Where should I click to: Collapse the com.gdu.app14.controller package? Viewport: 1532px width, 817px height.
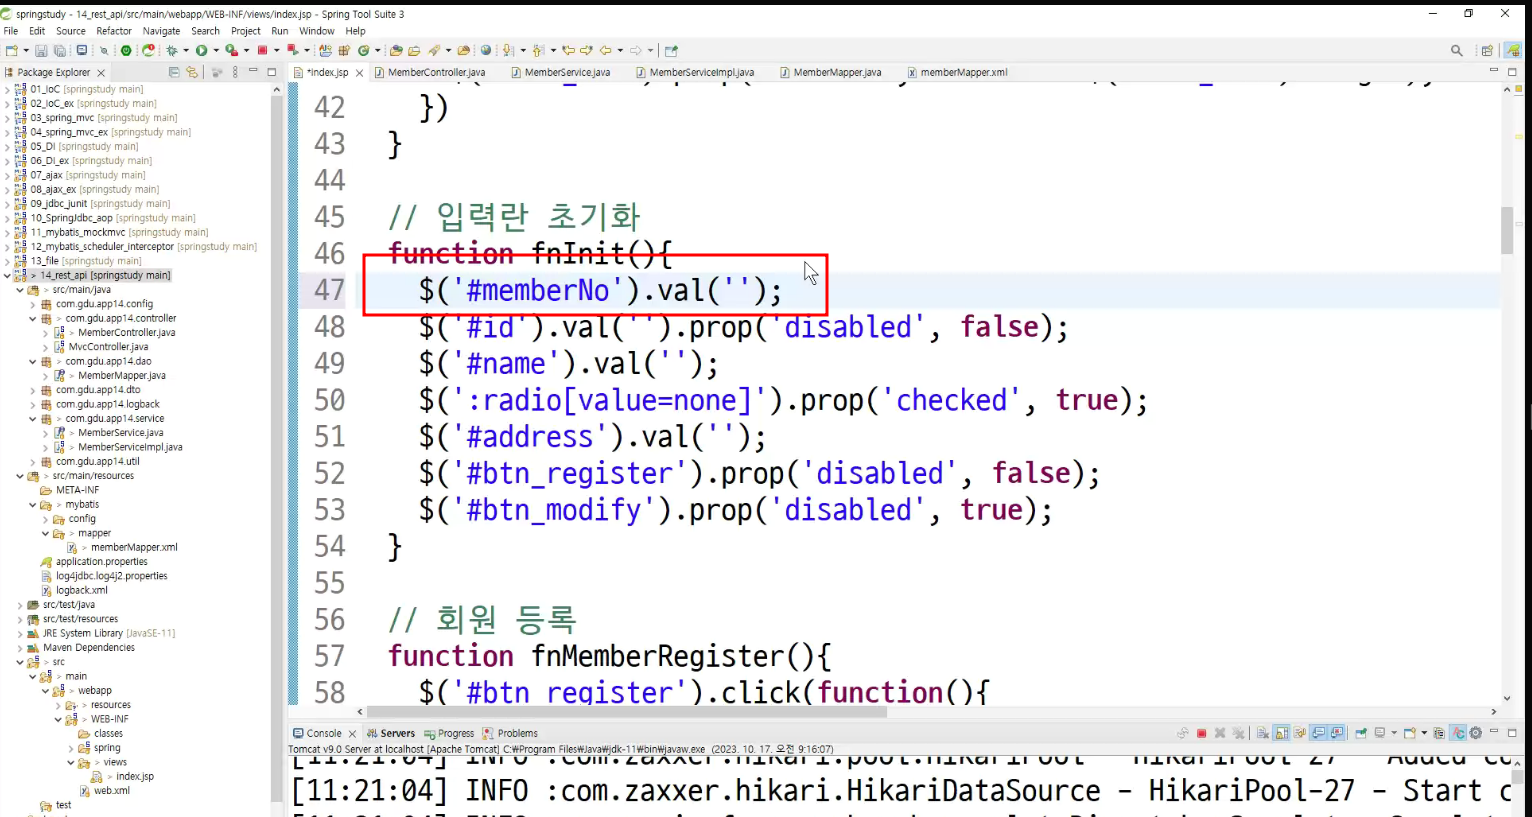32,318
